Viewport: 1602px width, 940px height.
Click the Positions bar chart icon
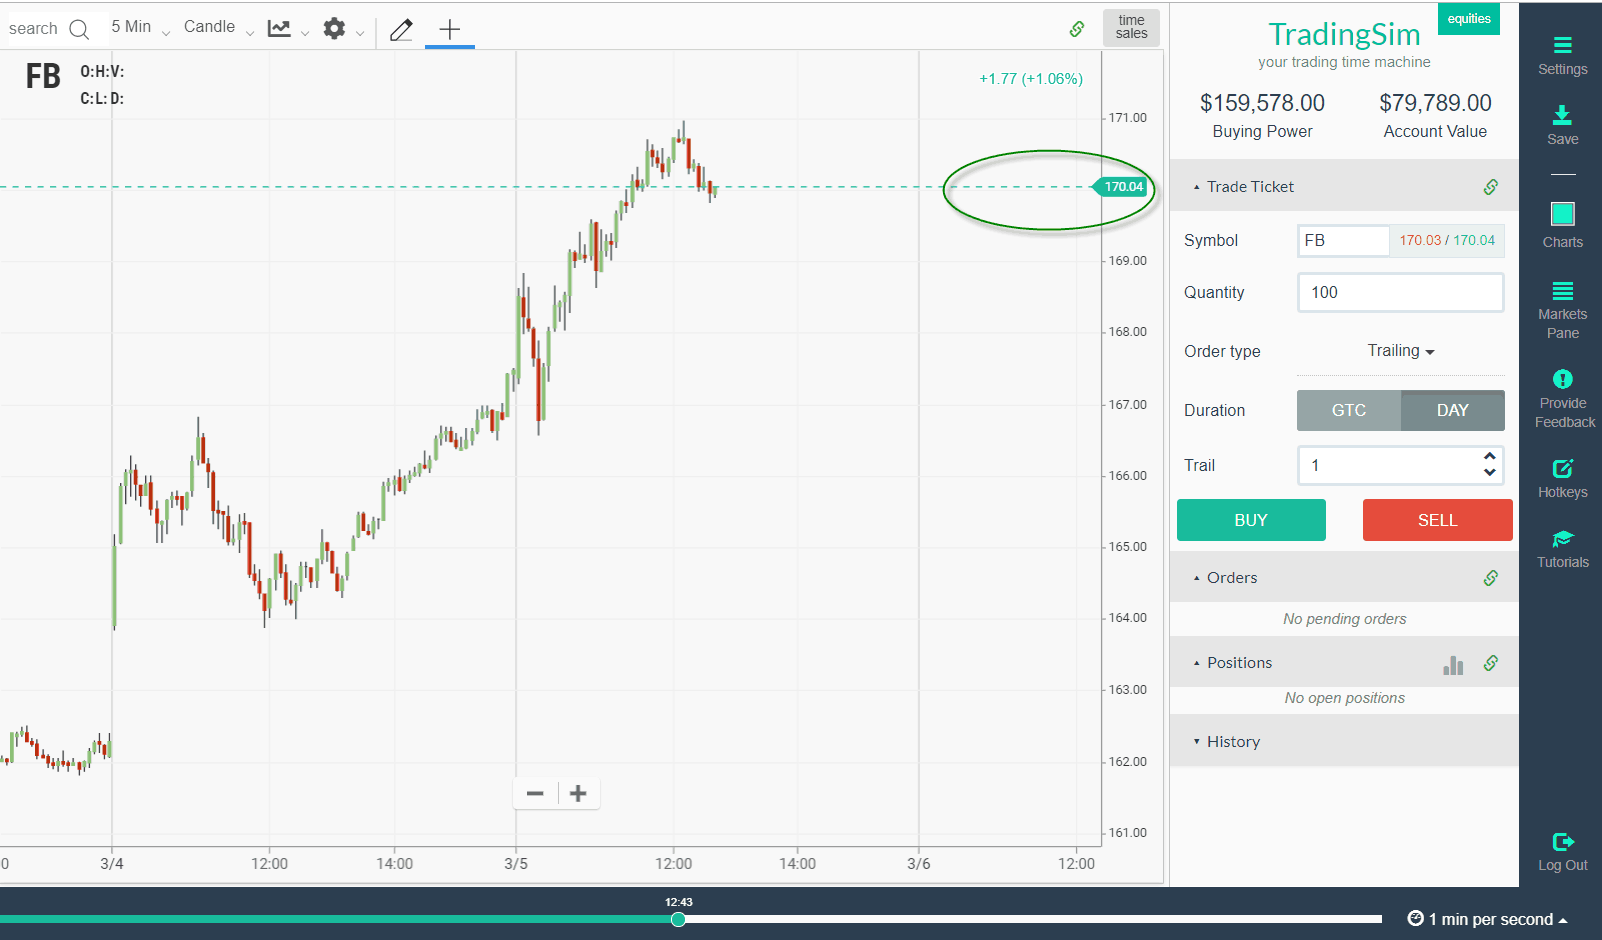click(1452, 663)
